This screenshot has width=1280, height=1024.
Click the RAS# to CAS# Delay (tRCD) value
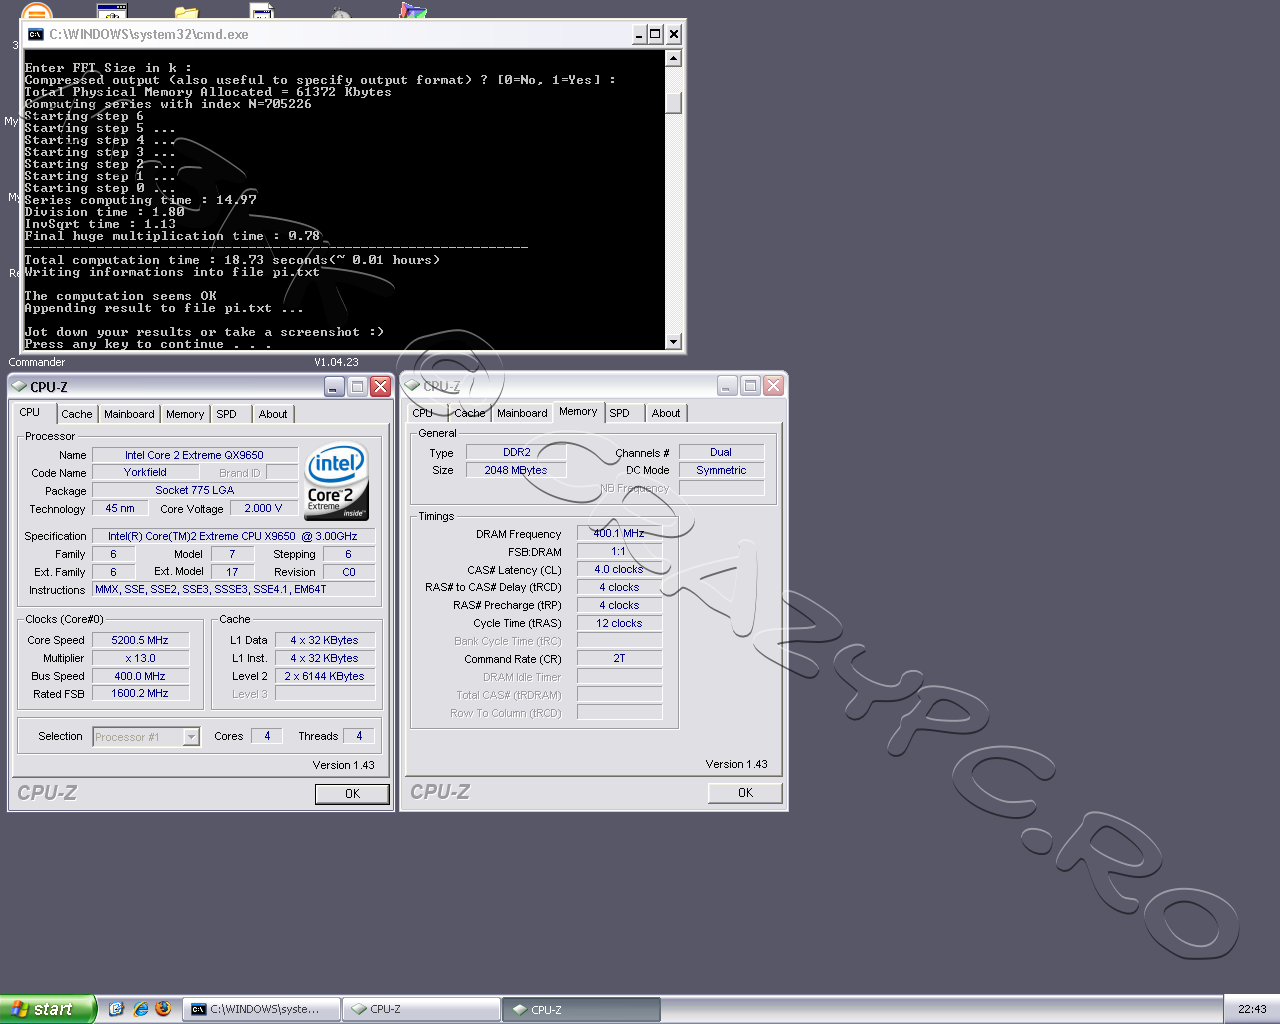[619, 587]
